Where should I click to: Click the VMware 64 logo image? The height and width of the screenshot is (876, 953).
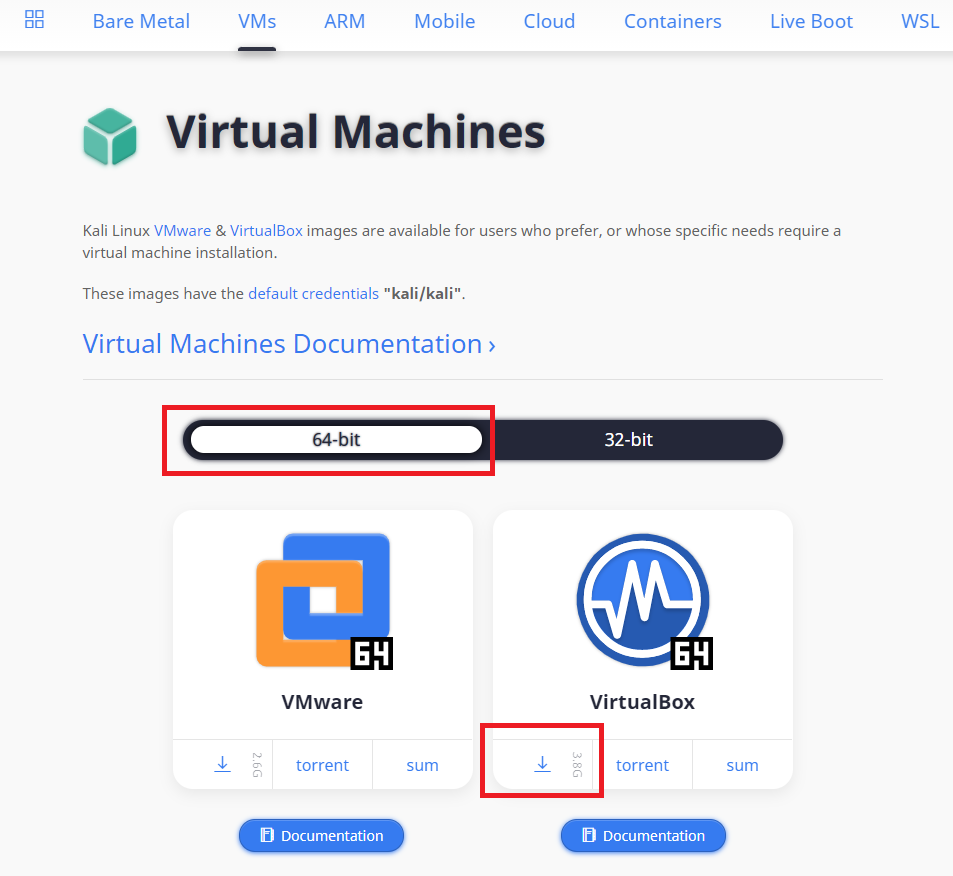pos(324,601)
